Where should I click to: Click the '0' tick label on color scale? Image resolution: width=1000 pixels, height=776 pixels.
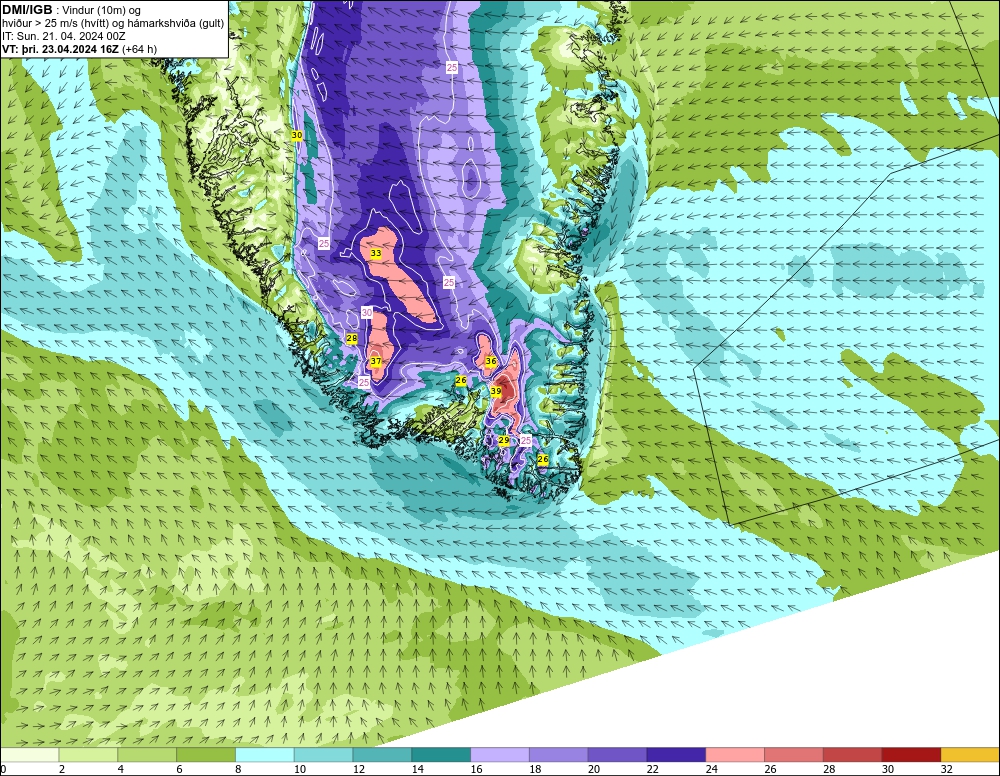tap(3, 770)
